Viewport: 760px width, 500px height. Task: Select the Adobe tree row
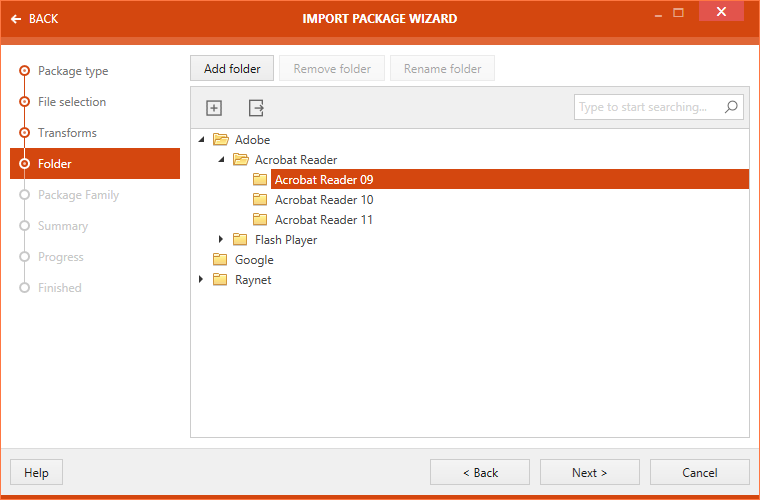[x=252, y=140]
